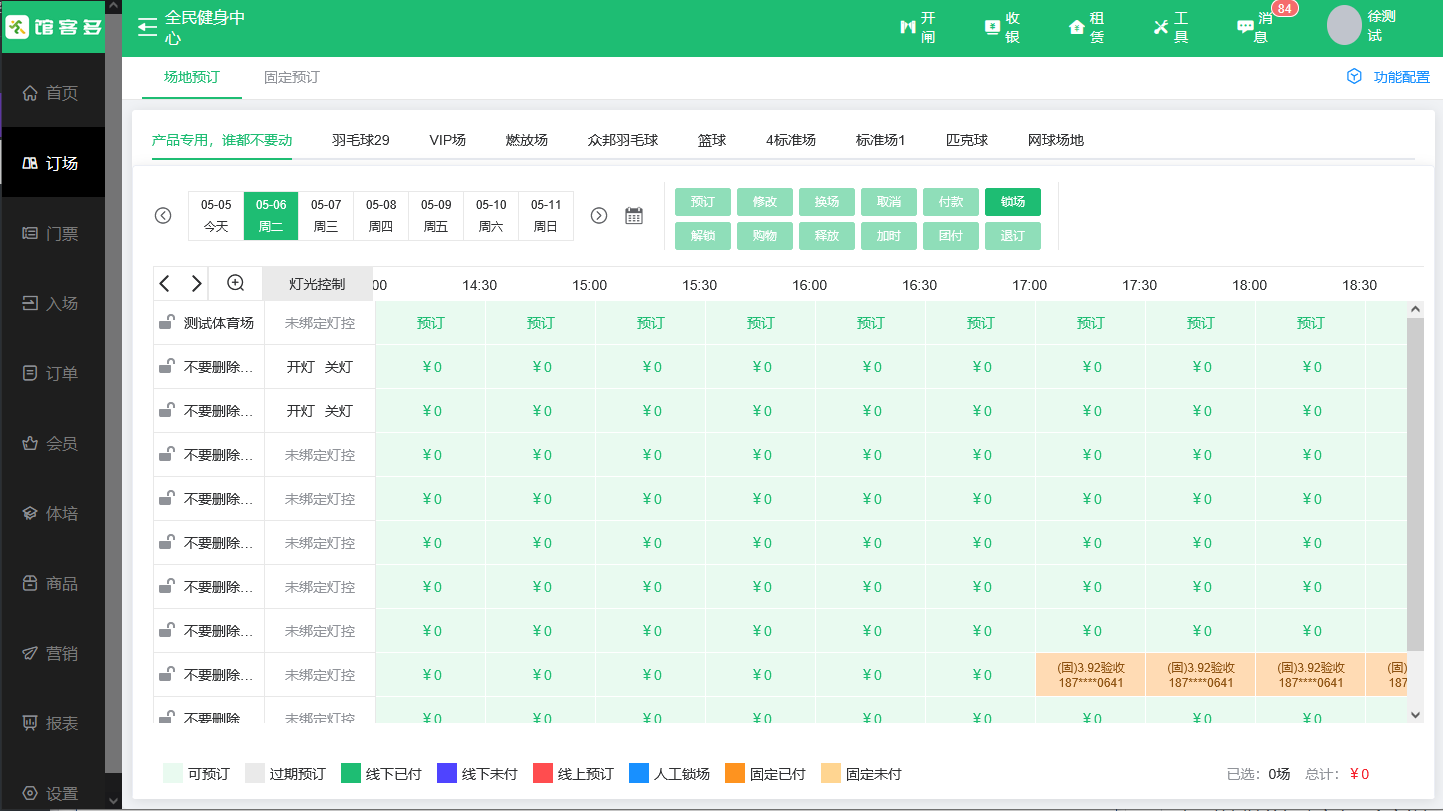Move timeline to later hours with right chevron
The width and height of the screenshot is (1443, 811).
click(196, 284)
